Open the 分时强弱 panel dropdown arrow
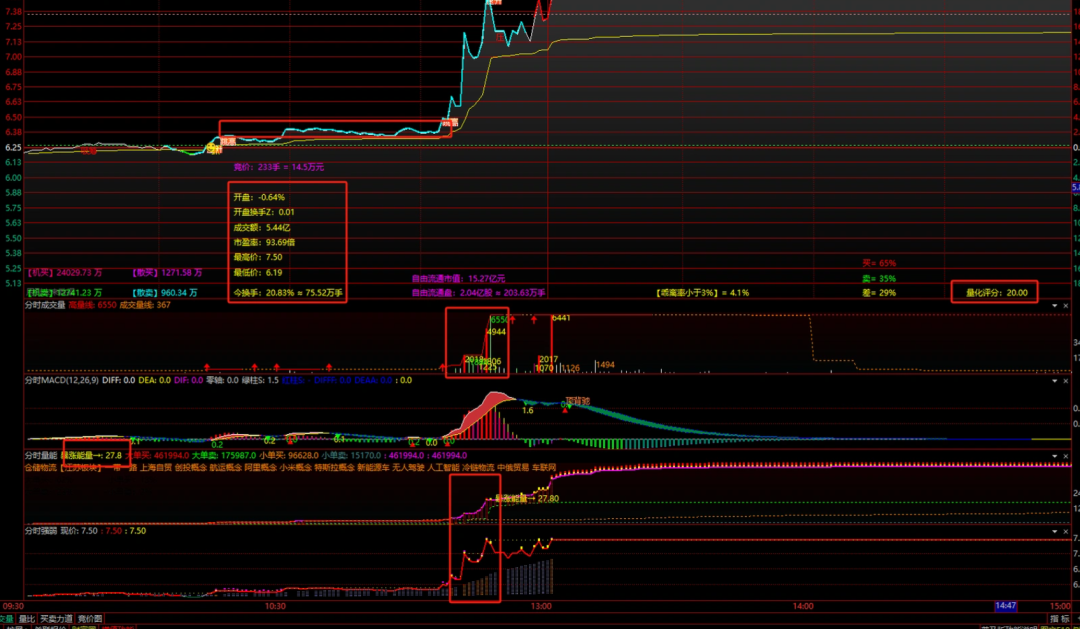 [x=1055, y=532]
